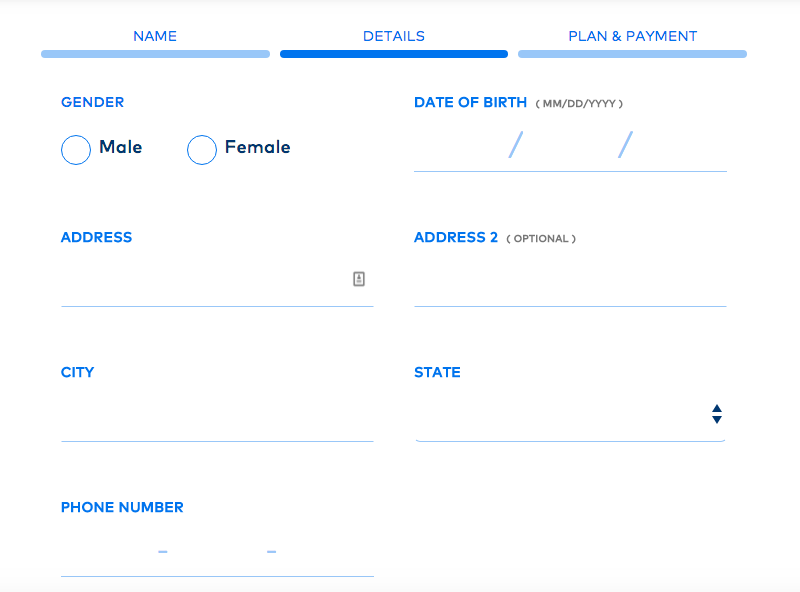Screen dimensions: 800x592
Task: Click the day segment of Date of Birth
Action: (570, 145)
